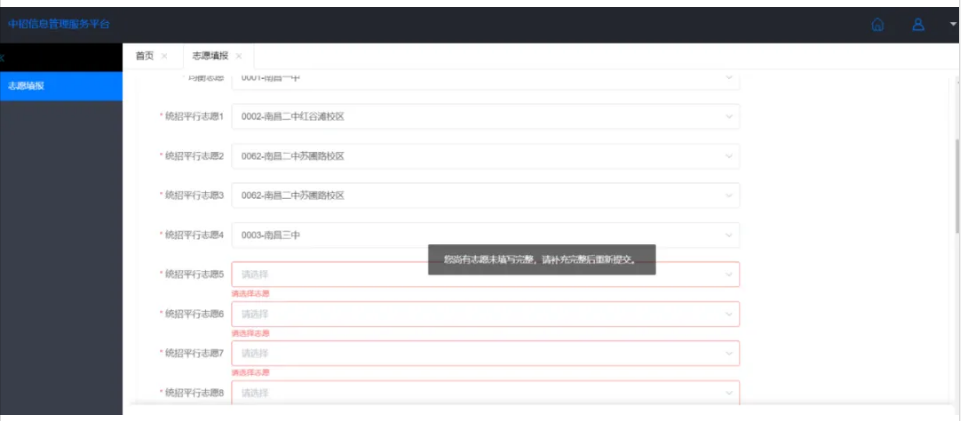
Task: Click the chevron arrow of 统招平行志愿4
Action: coord(729,235)
